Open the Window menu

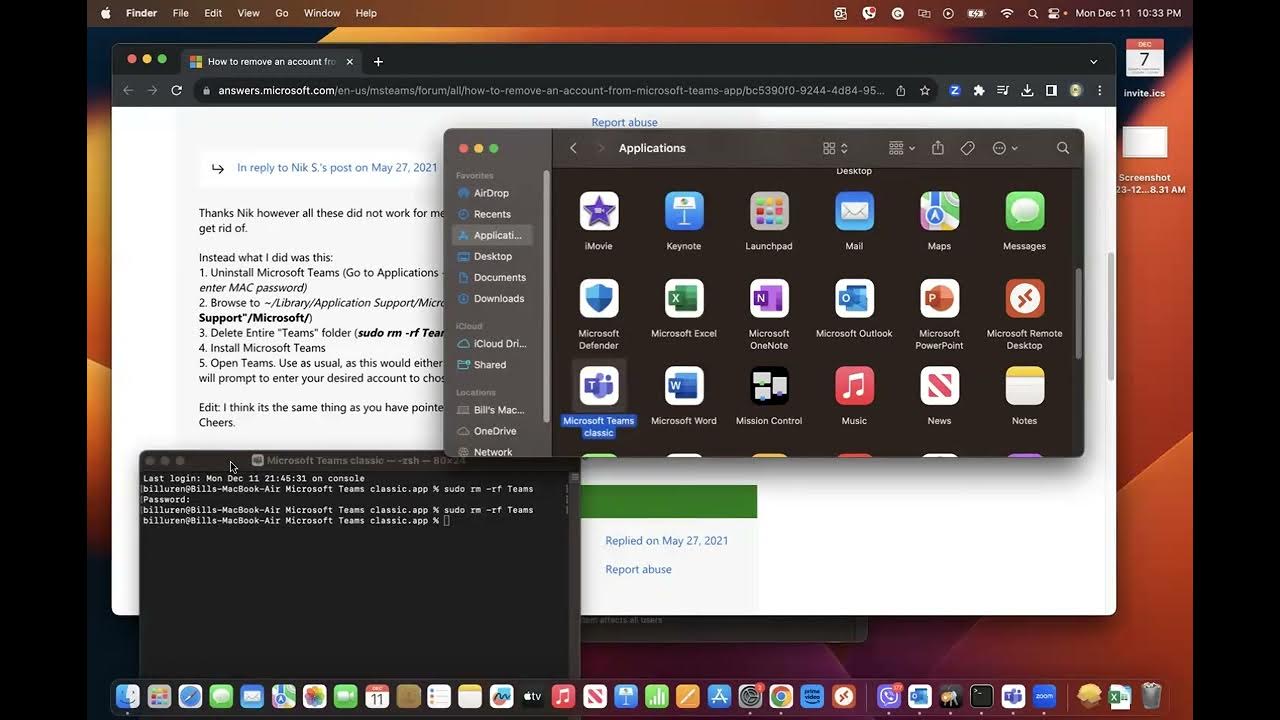(x=322, y=13)
